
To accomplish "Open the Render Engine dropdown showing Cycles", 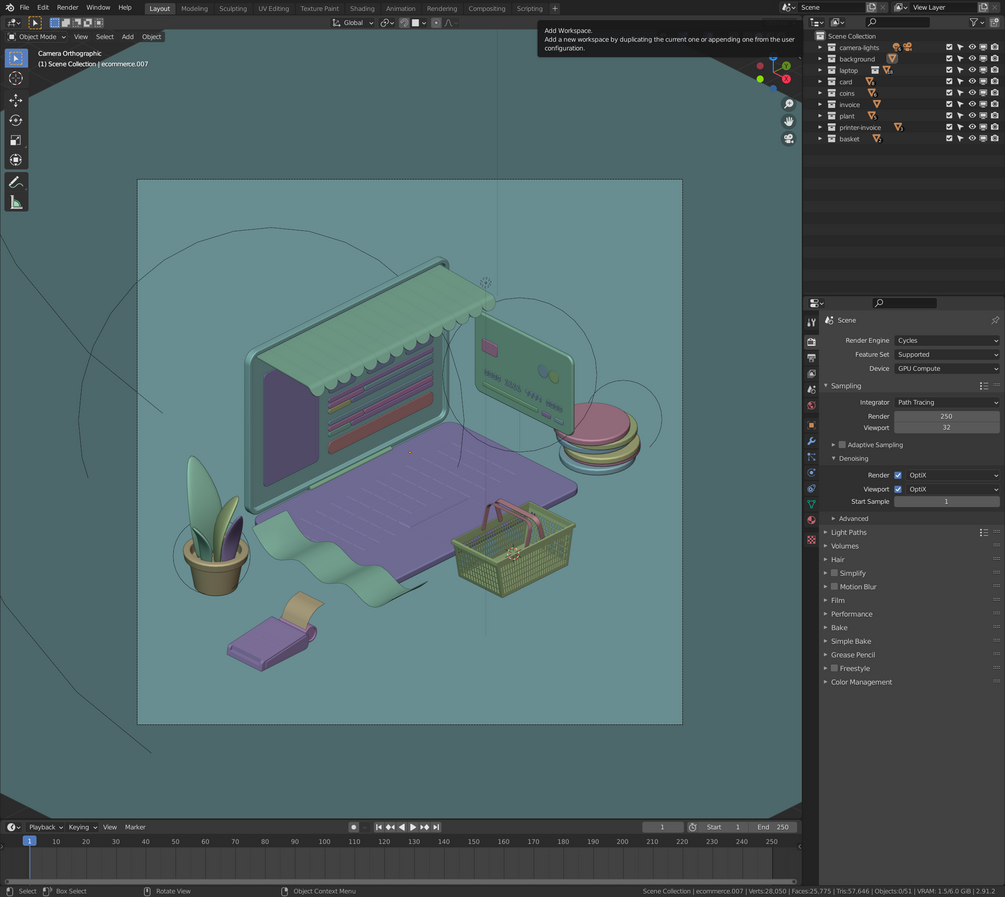I will 947,340.
